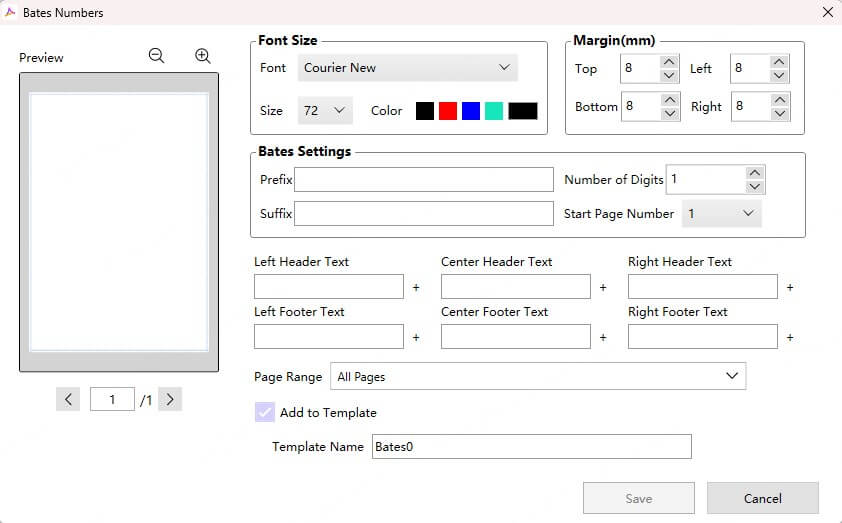Click plus icon beside Center Header Text

(x=603, y=288)
